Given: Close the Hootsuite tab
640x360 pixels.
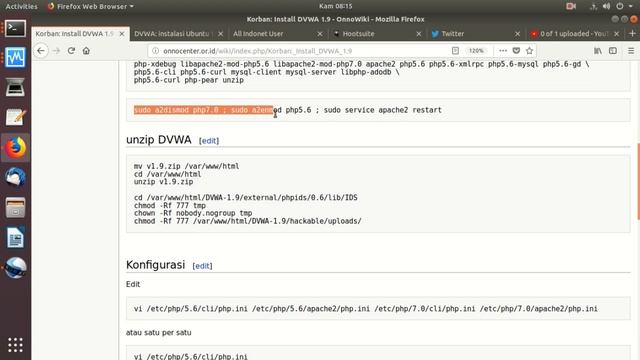Looking at the screenshot, I should tap(418, 34).
